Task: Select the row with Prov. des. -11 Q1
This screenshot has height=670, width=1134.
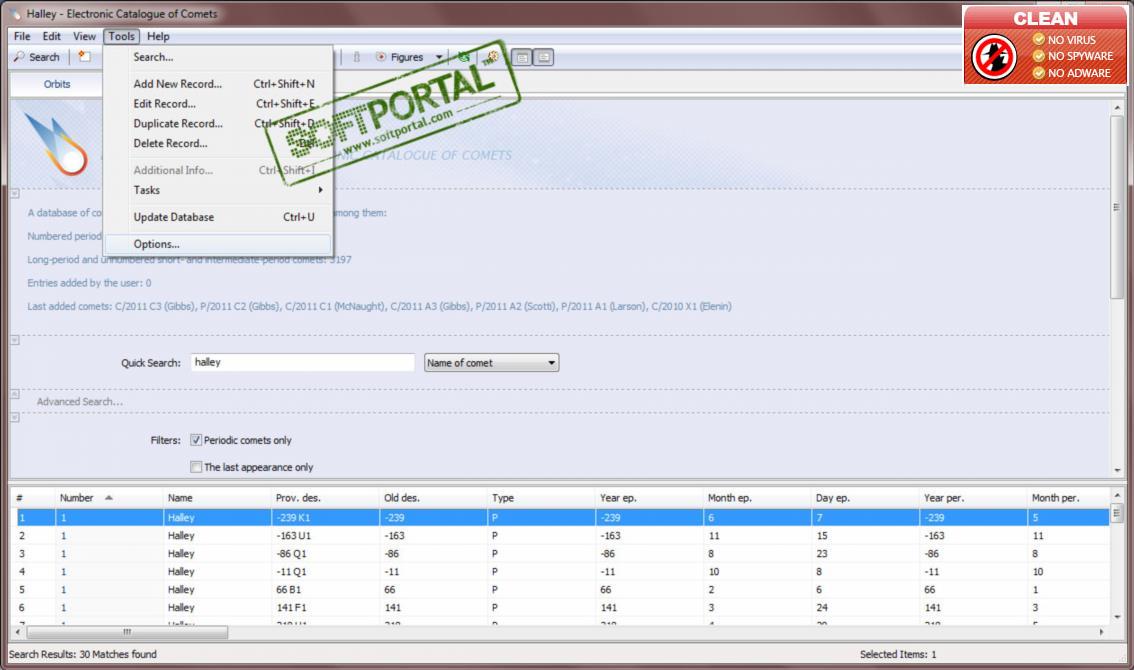Action: (x=560, y=572)
